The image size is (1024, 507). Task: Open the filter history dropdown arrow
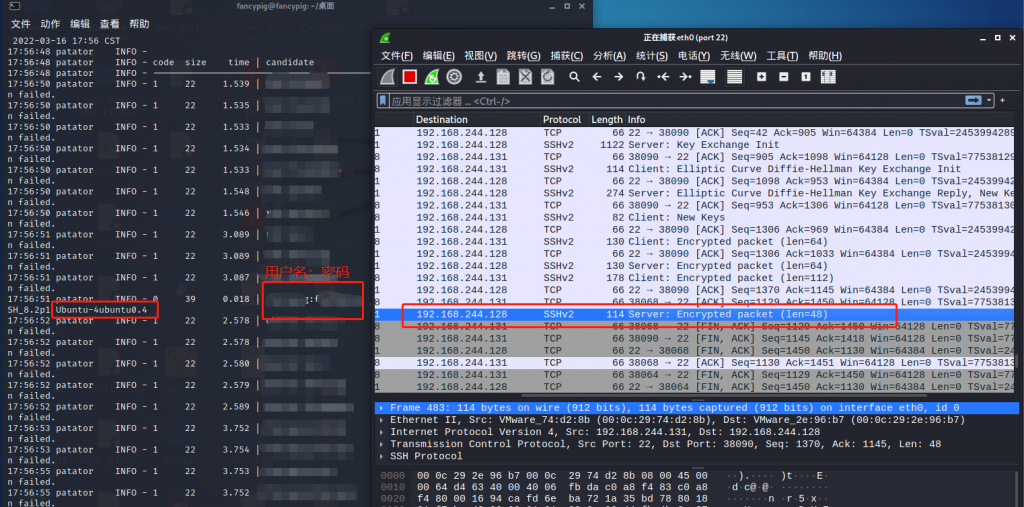(x=990, y=101)
